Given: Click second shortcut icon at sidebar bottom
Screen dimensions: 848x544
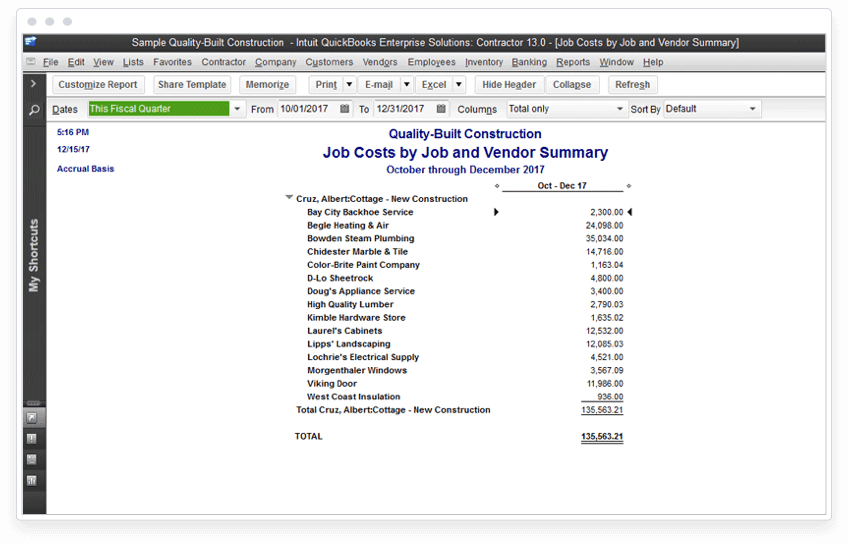Looking at the screenshot, I should click(32, 439).
